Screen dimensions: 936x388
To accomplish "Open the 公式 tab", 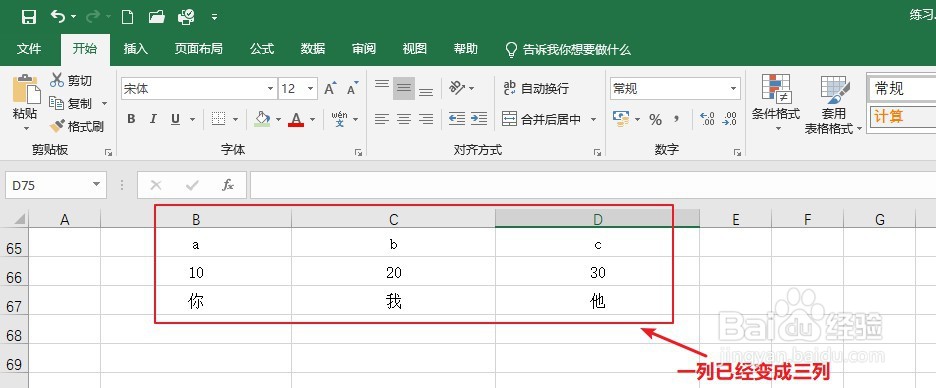I will coord(261,49).
